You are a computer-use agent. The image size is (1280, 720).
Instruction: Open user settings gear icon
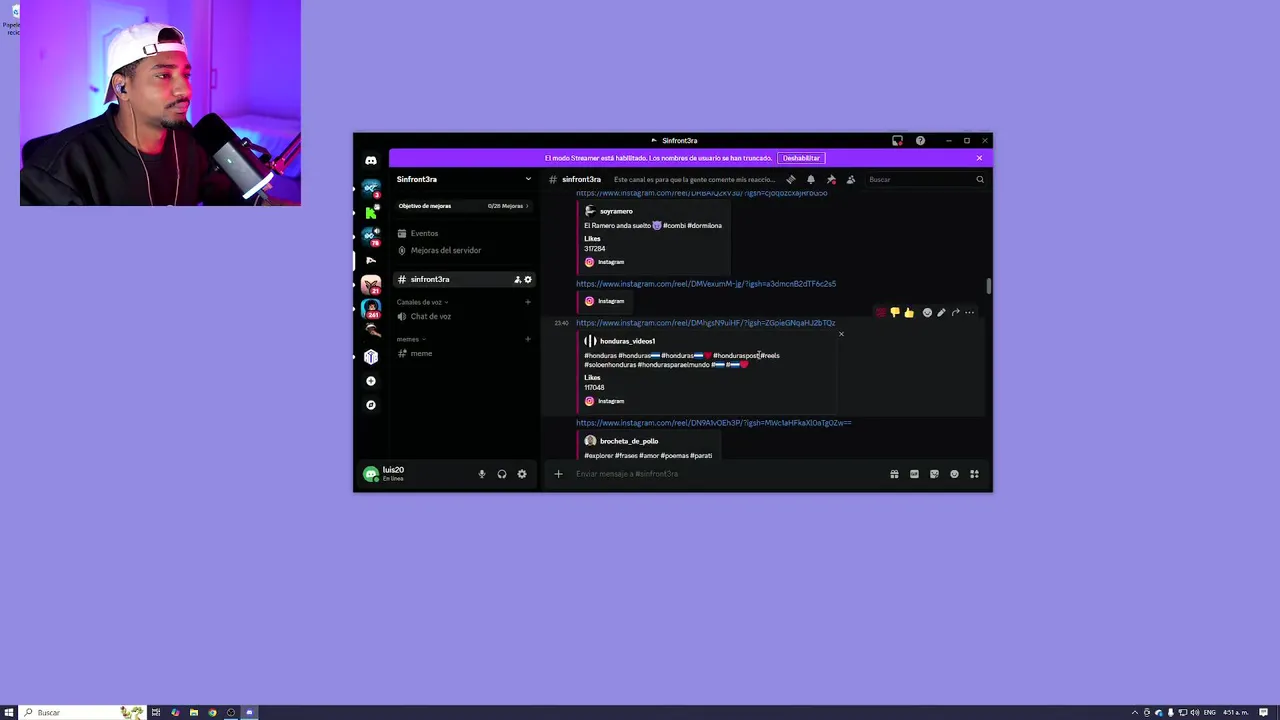pyautogui.click(x=522, y=474)
